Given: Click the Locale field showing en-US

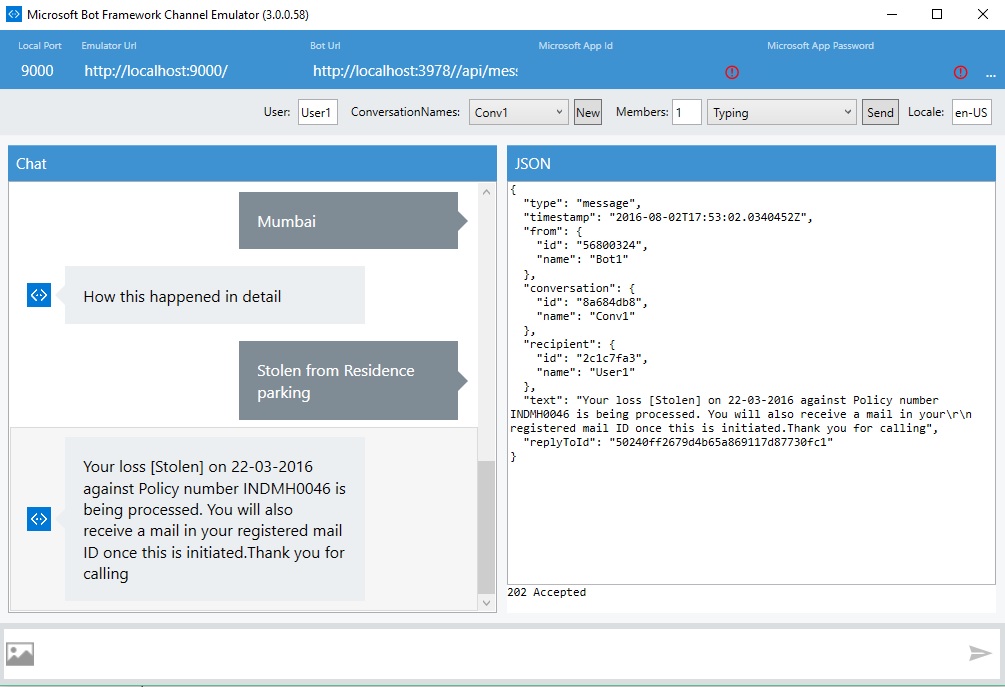Looking at the screenshot, I should coord(972,112).
